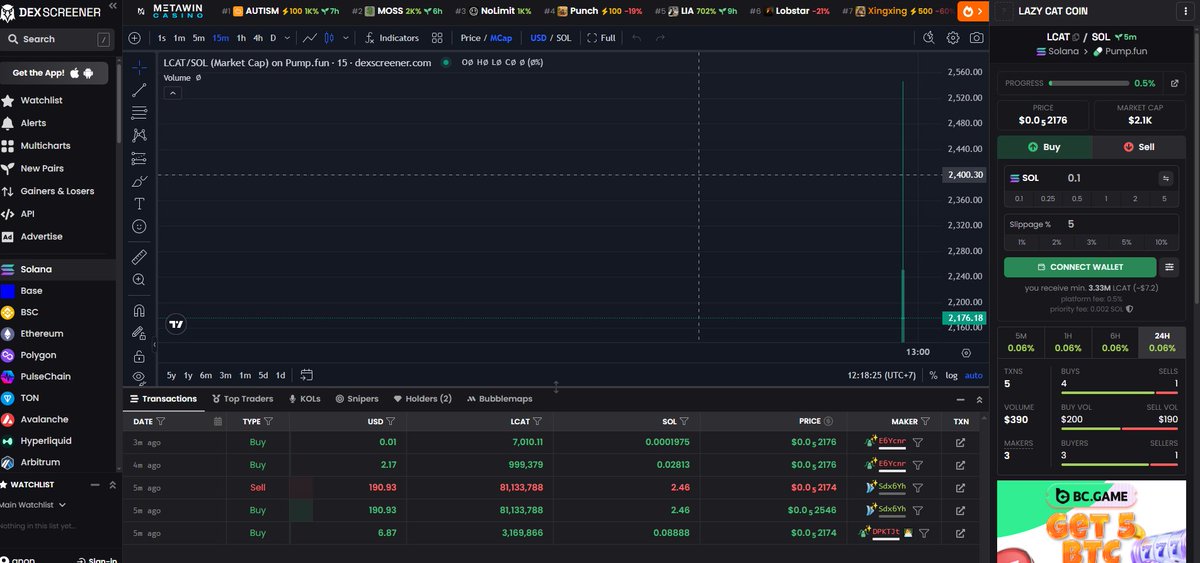The width and height of the screenshot is (1200, 563).
Task: Toggle the lock all drawings tool
Action: pos(139,356)
